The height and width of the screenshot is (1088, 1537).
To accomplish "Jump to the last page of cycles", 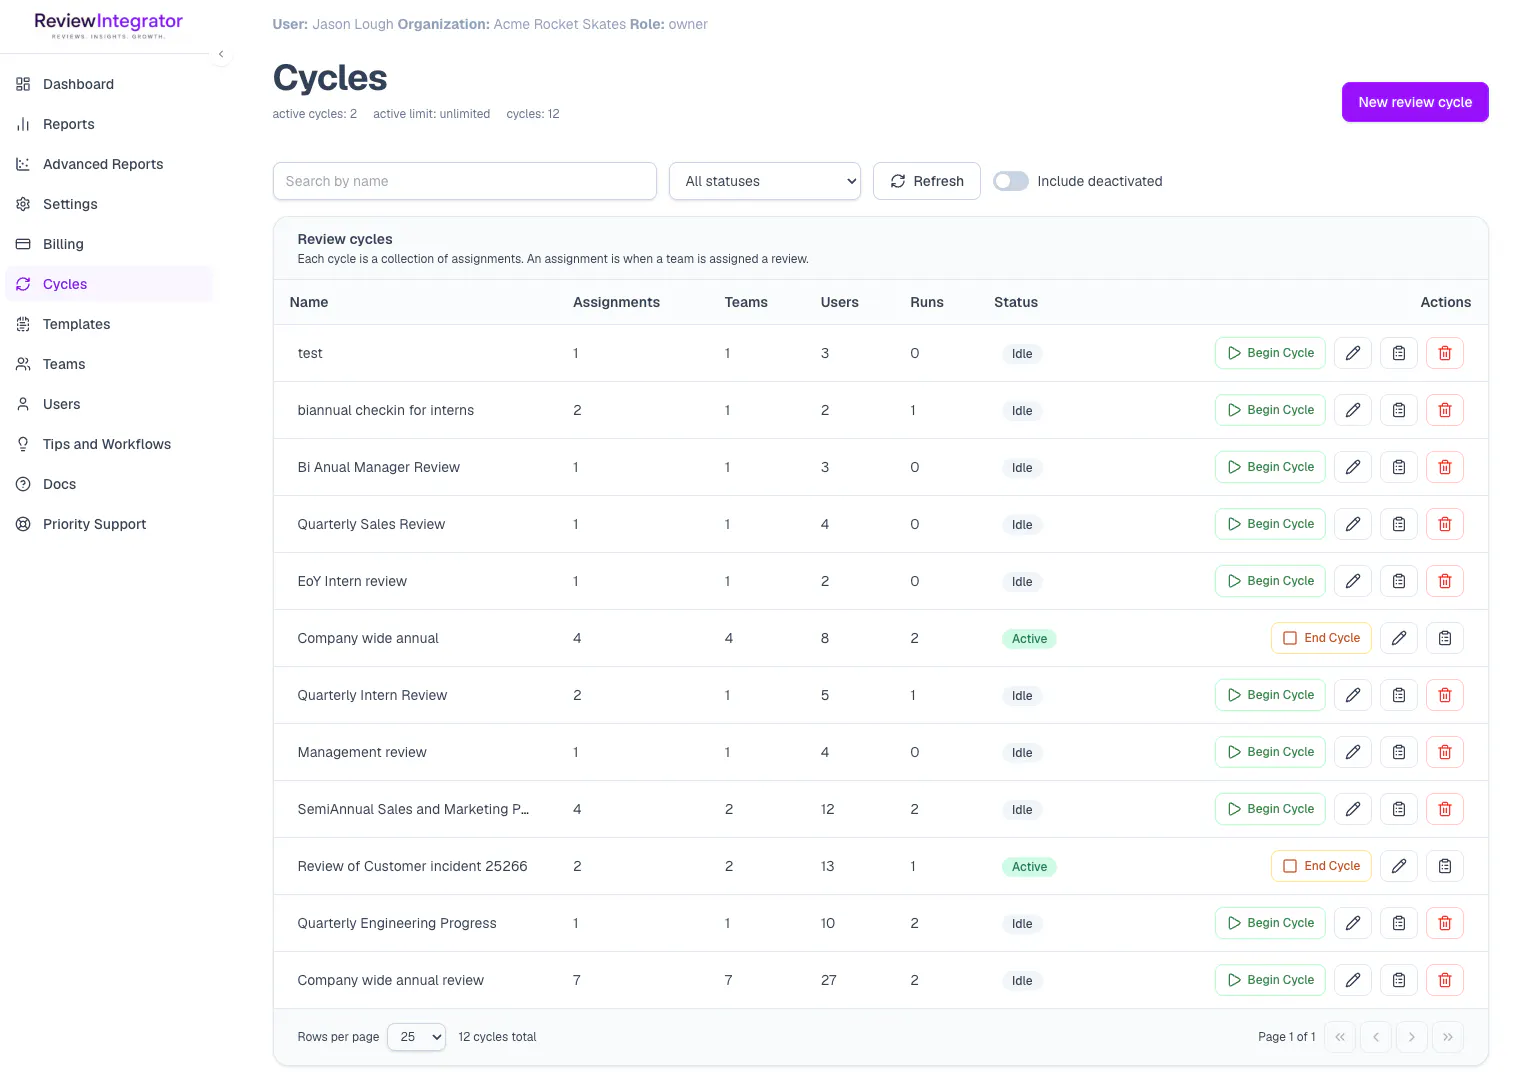I will pyautogui.click(x=1448, y=1037).
